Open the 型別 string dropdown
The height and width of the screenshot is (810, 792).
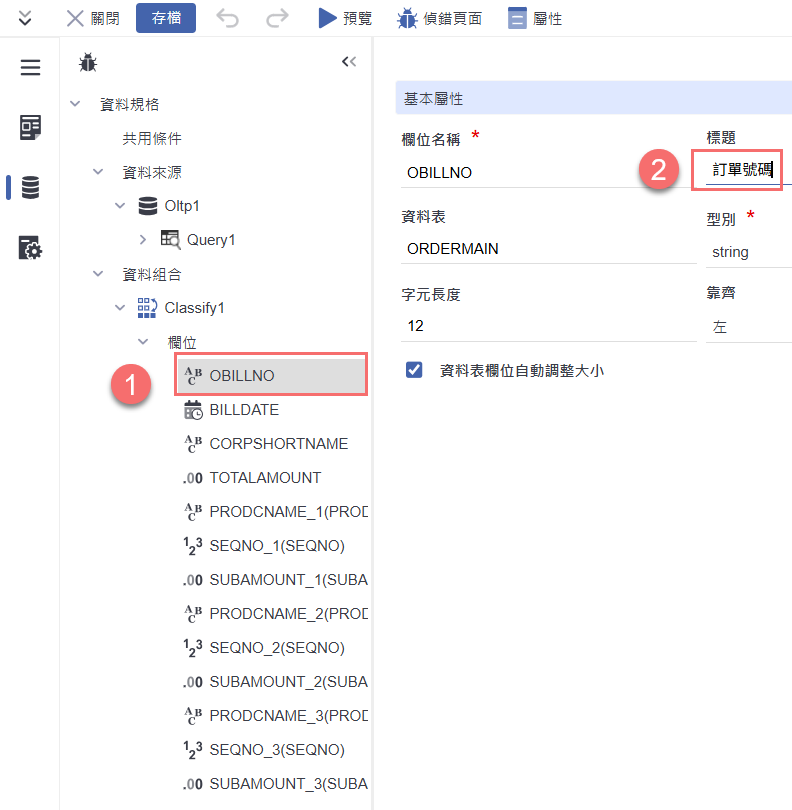click(x=748, y=252)
